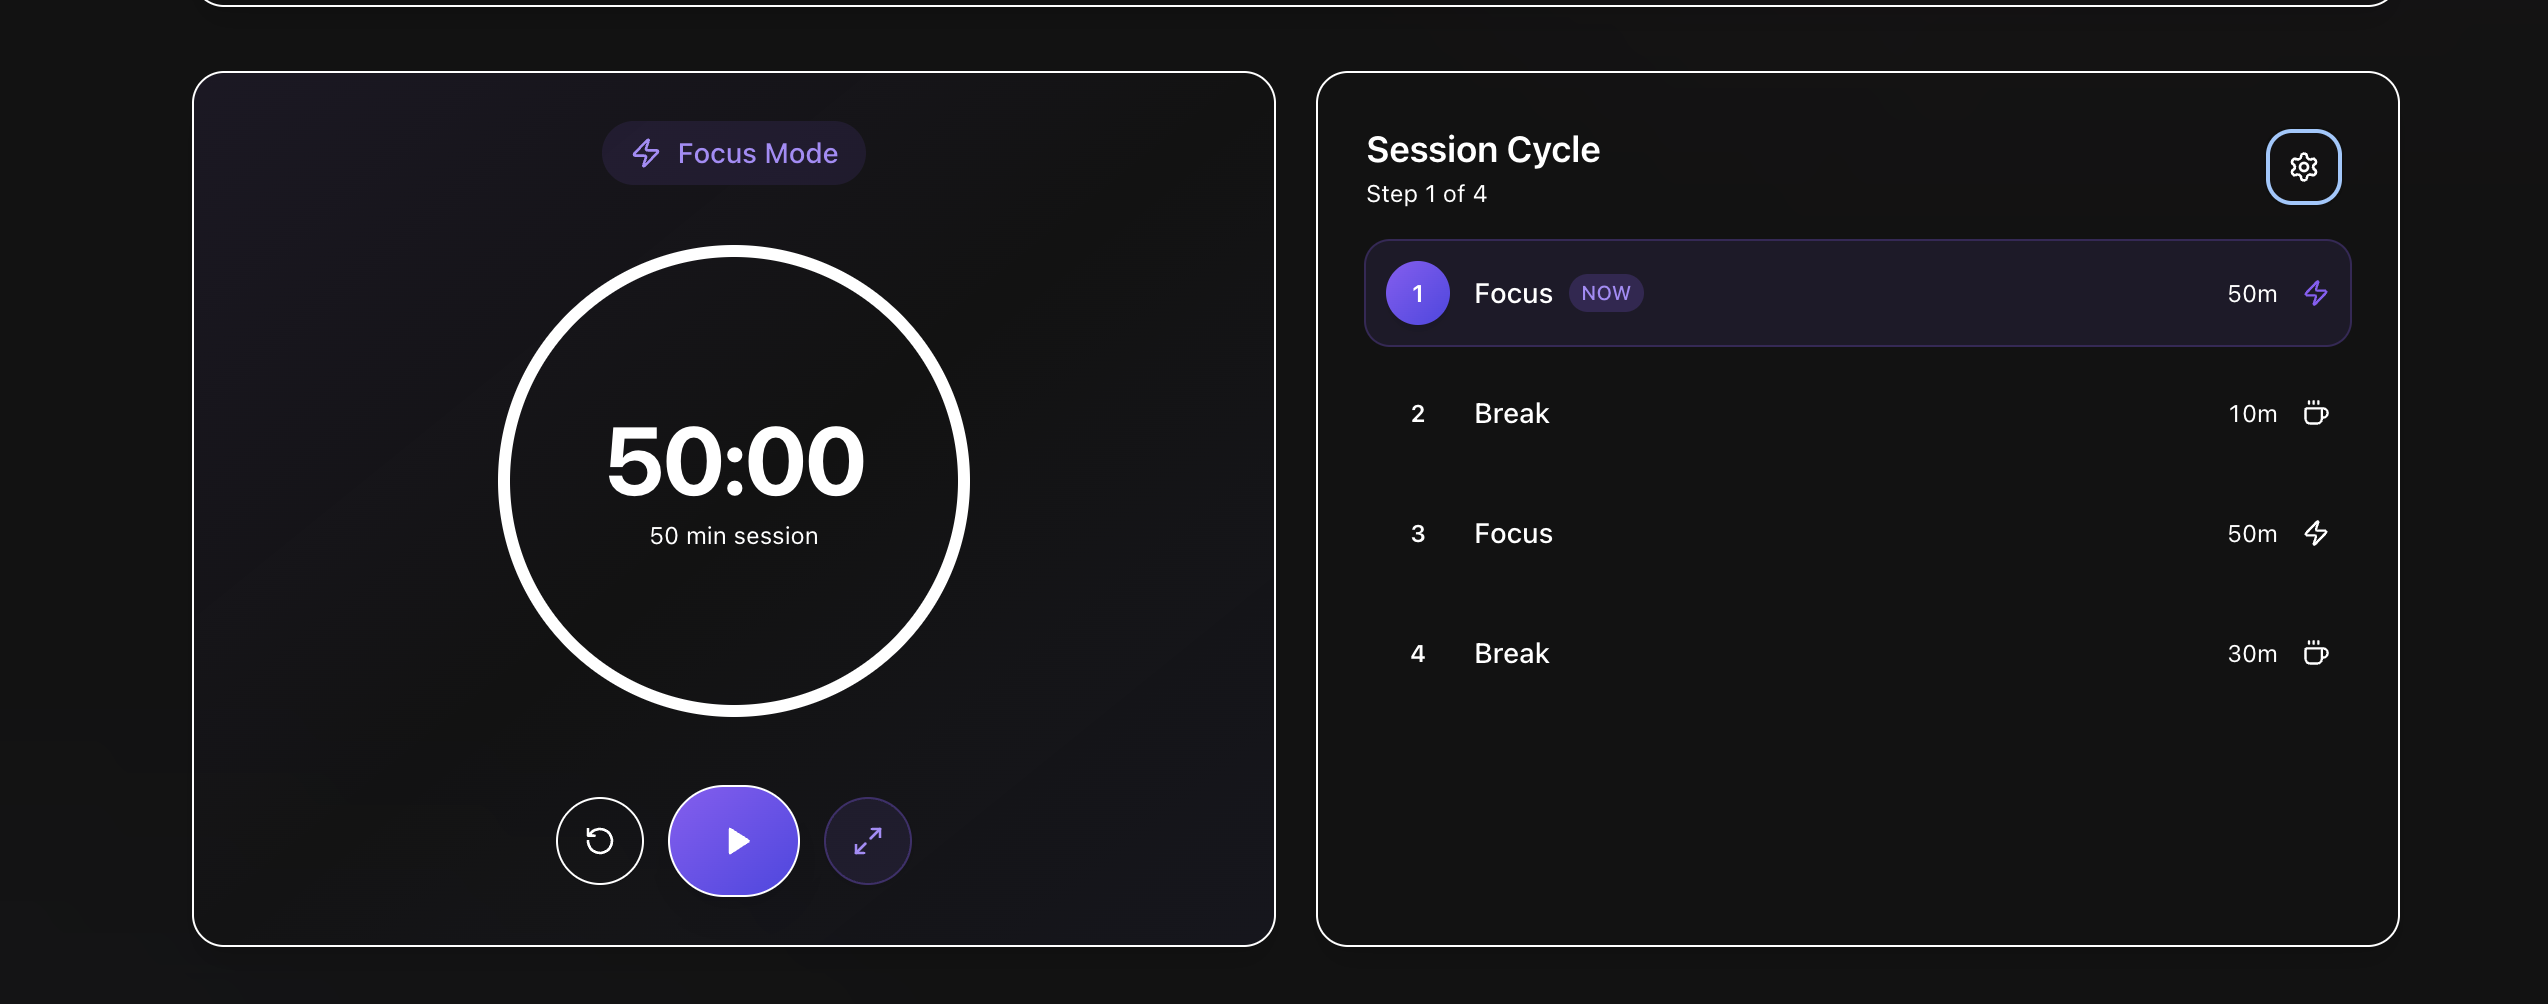The height and width of the screenshot is (1004, 2548).
Task: Click the NOW badge on current step
Action: [1606, 293]
